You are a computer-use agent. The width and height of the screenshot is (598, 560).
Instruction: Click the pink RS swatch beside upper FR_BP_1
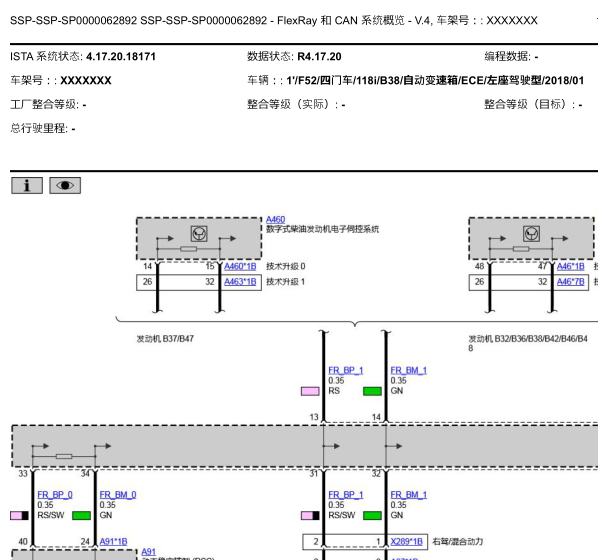[x=310, y=391]
